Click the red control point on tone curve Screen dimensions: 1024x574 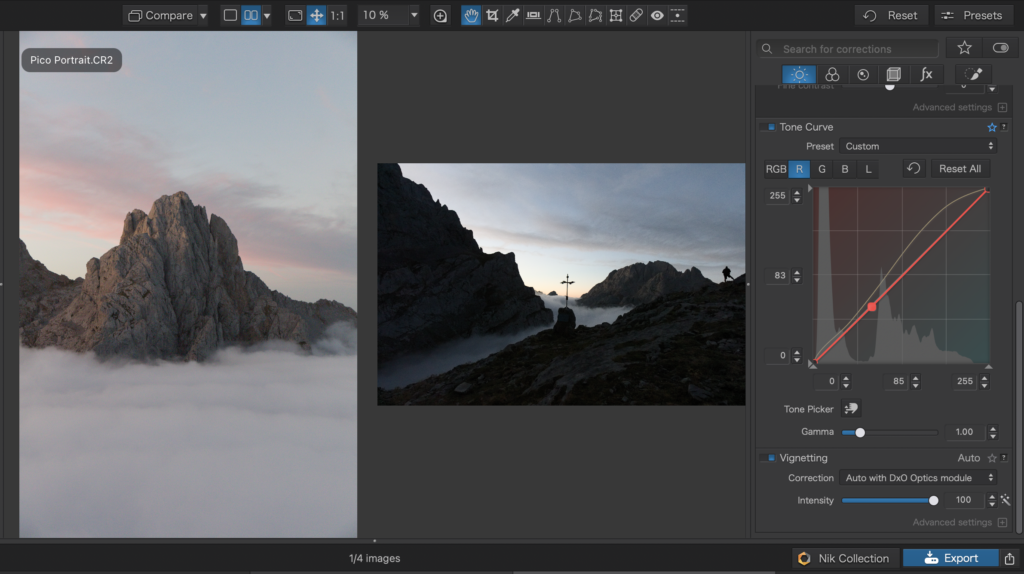872,306
